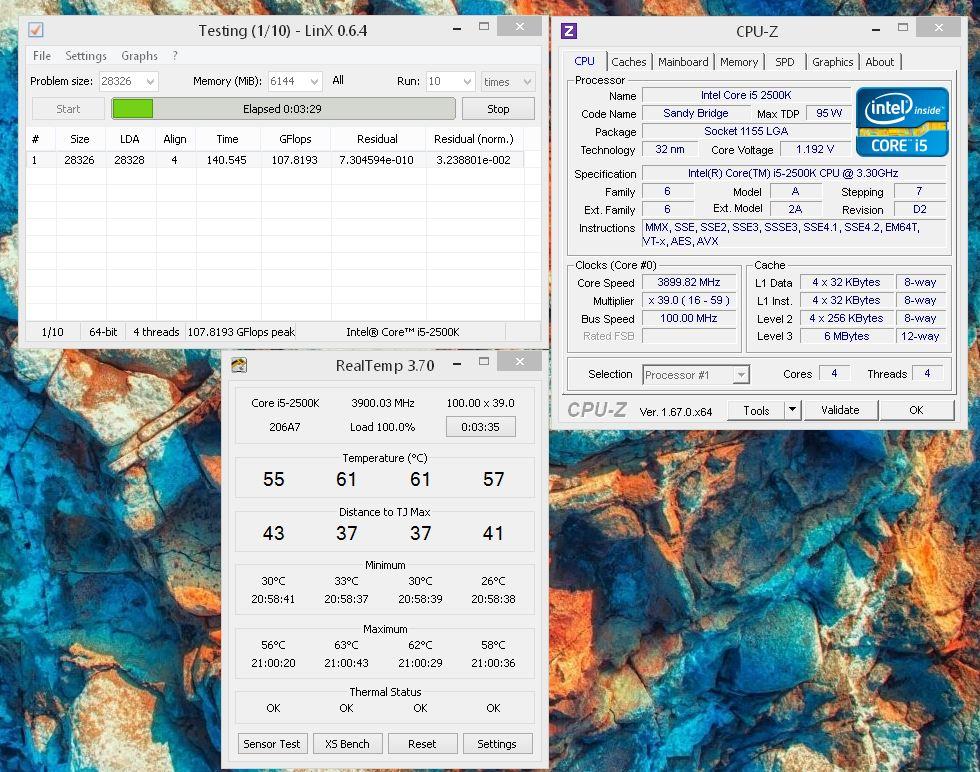
Task: Click the Stop button in LinX
Action: tap(498, 109)
